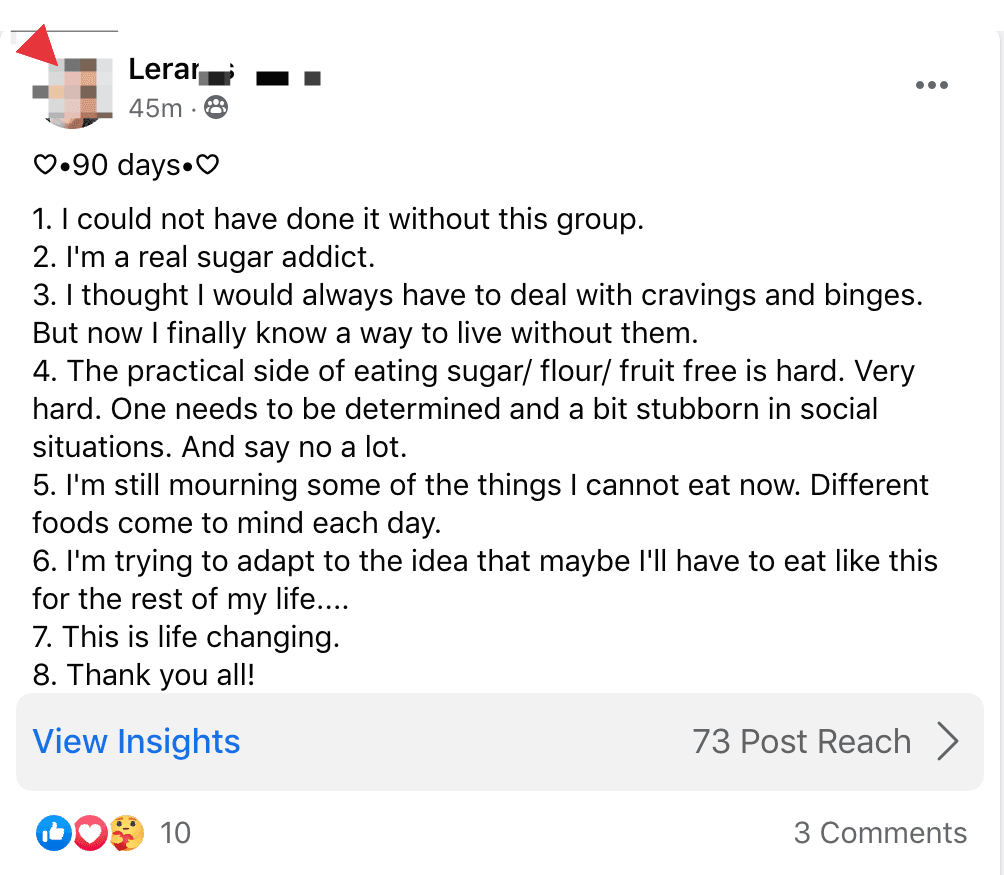
Task: Click the "This is life changing" line
Action: pyautogui.click(x=187, y=637)
